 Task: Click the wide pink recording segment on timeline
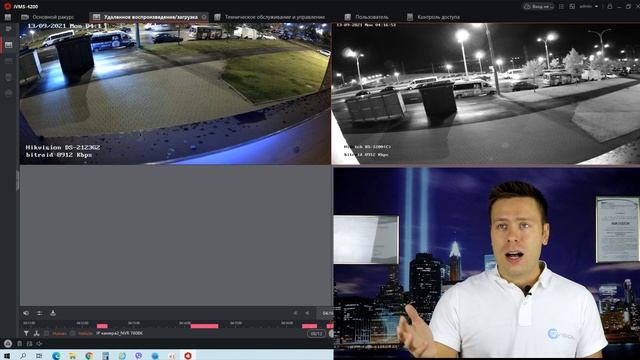[204, 326]
